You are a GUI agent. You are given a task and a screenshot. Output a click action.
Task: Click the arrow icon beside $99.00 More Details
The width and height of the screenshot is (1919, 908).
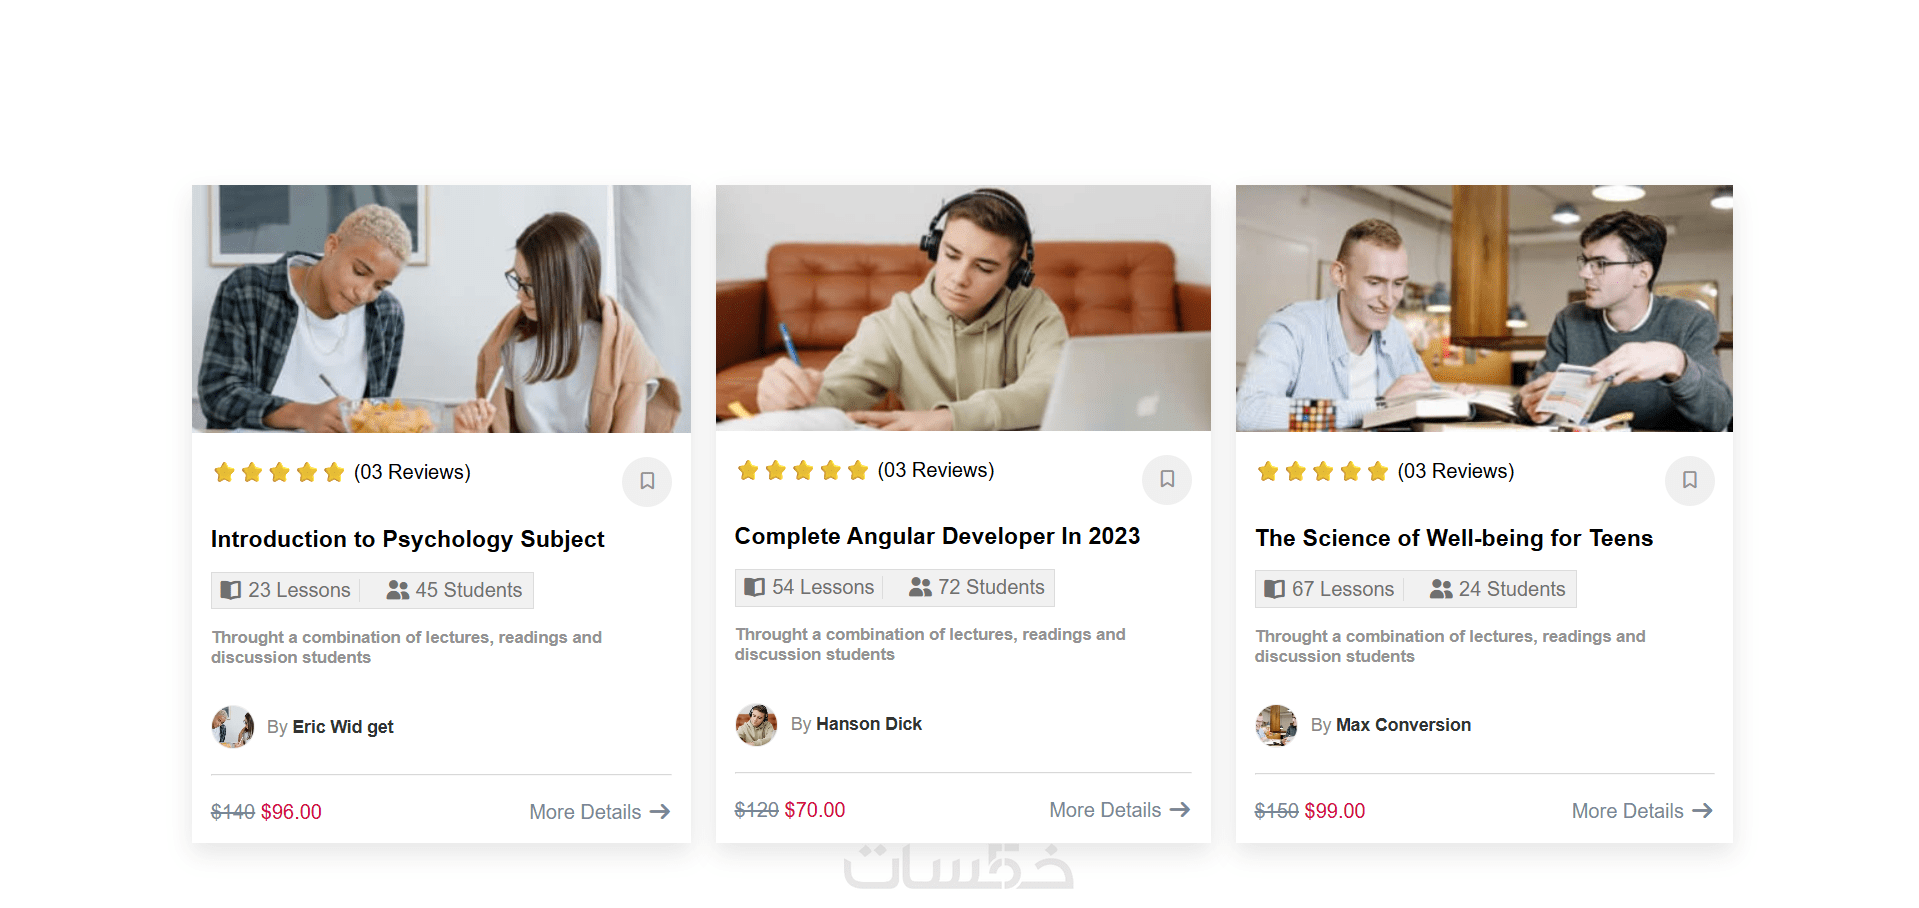[x=1702, y=811]
